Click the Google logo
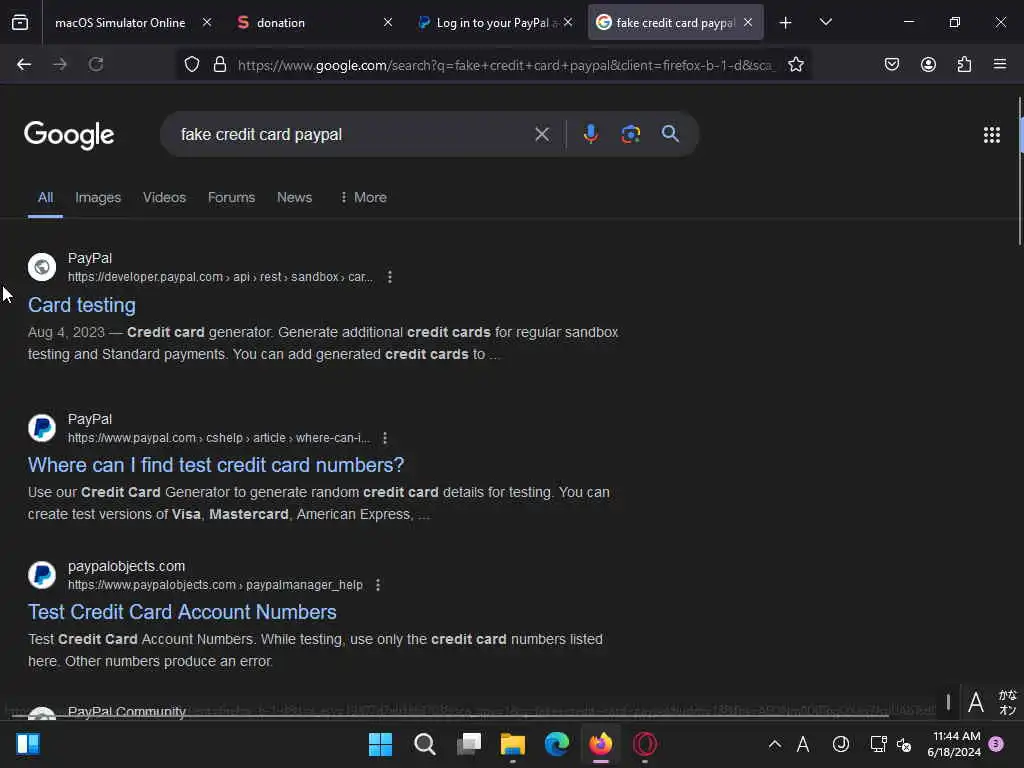 pos(69,135)
